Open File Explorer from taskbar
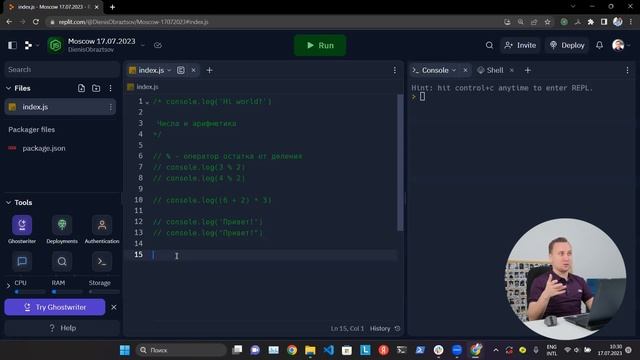 pyautogui.click(x=310, y=350)
